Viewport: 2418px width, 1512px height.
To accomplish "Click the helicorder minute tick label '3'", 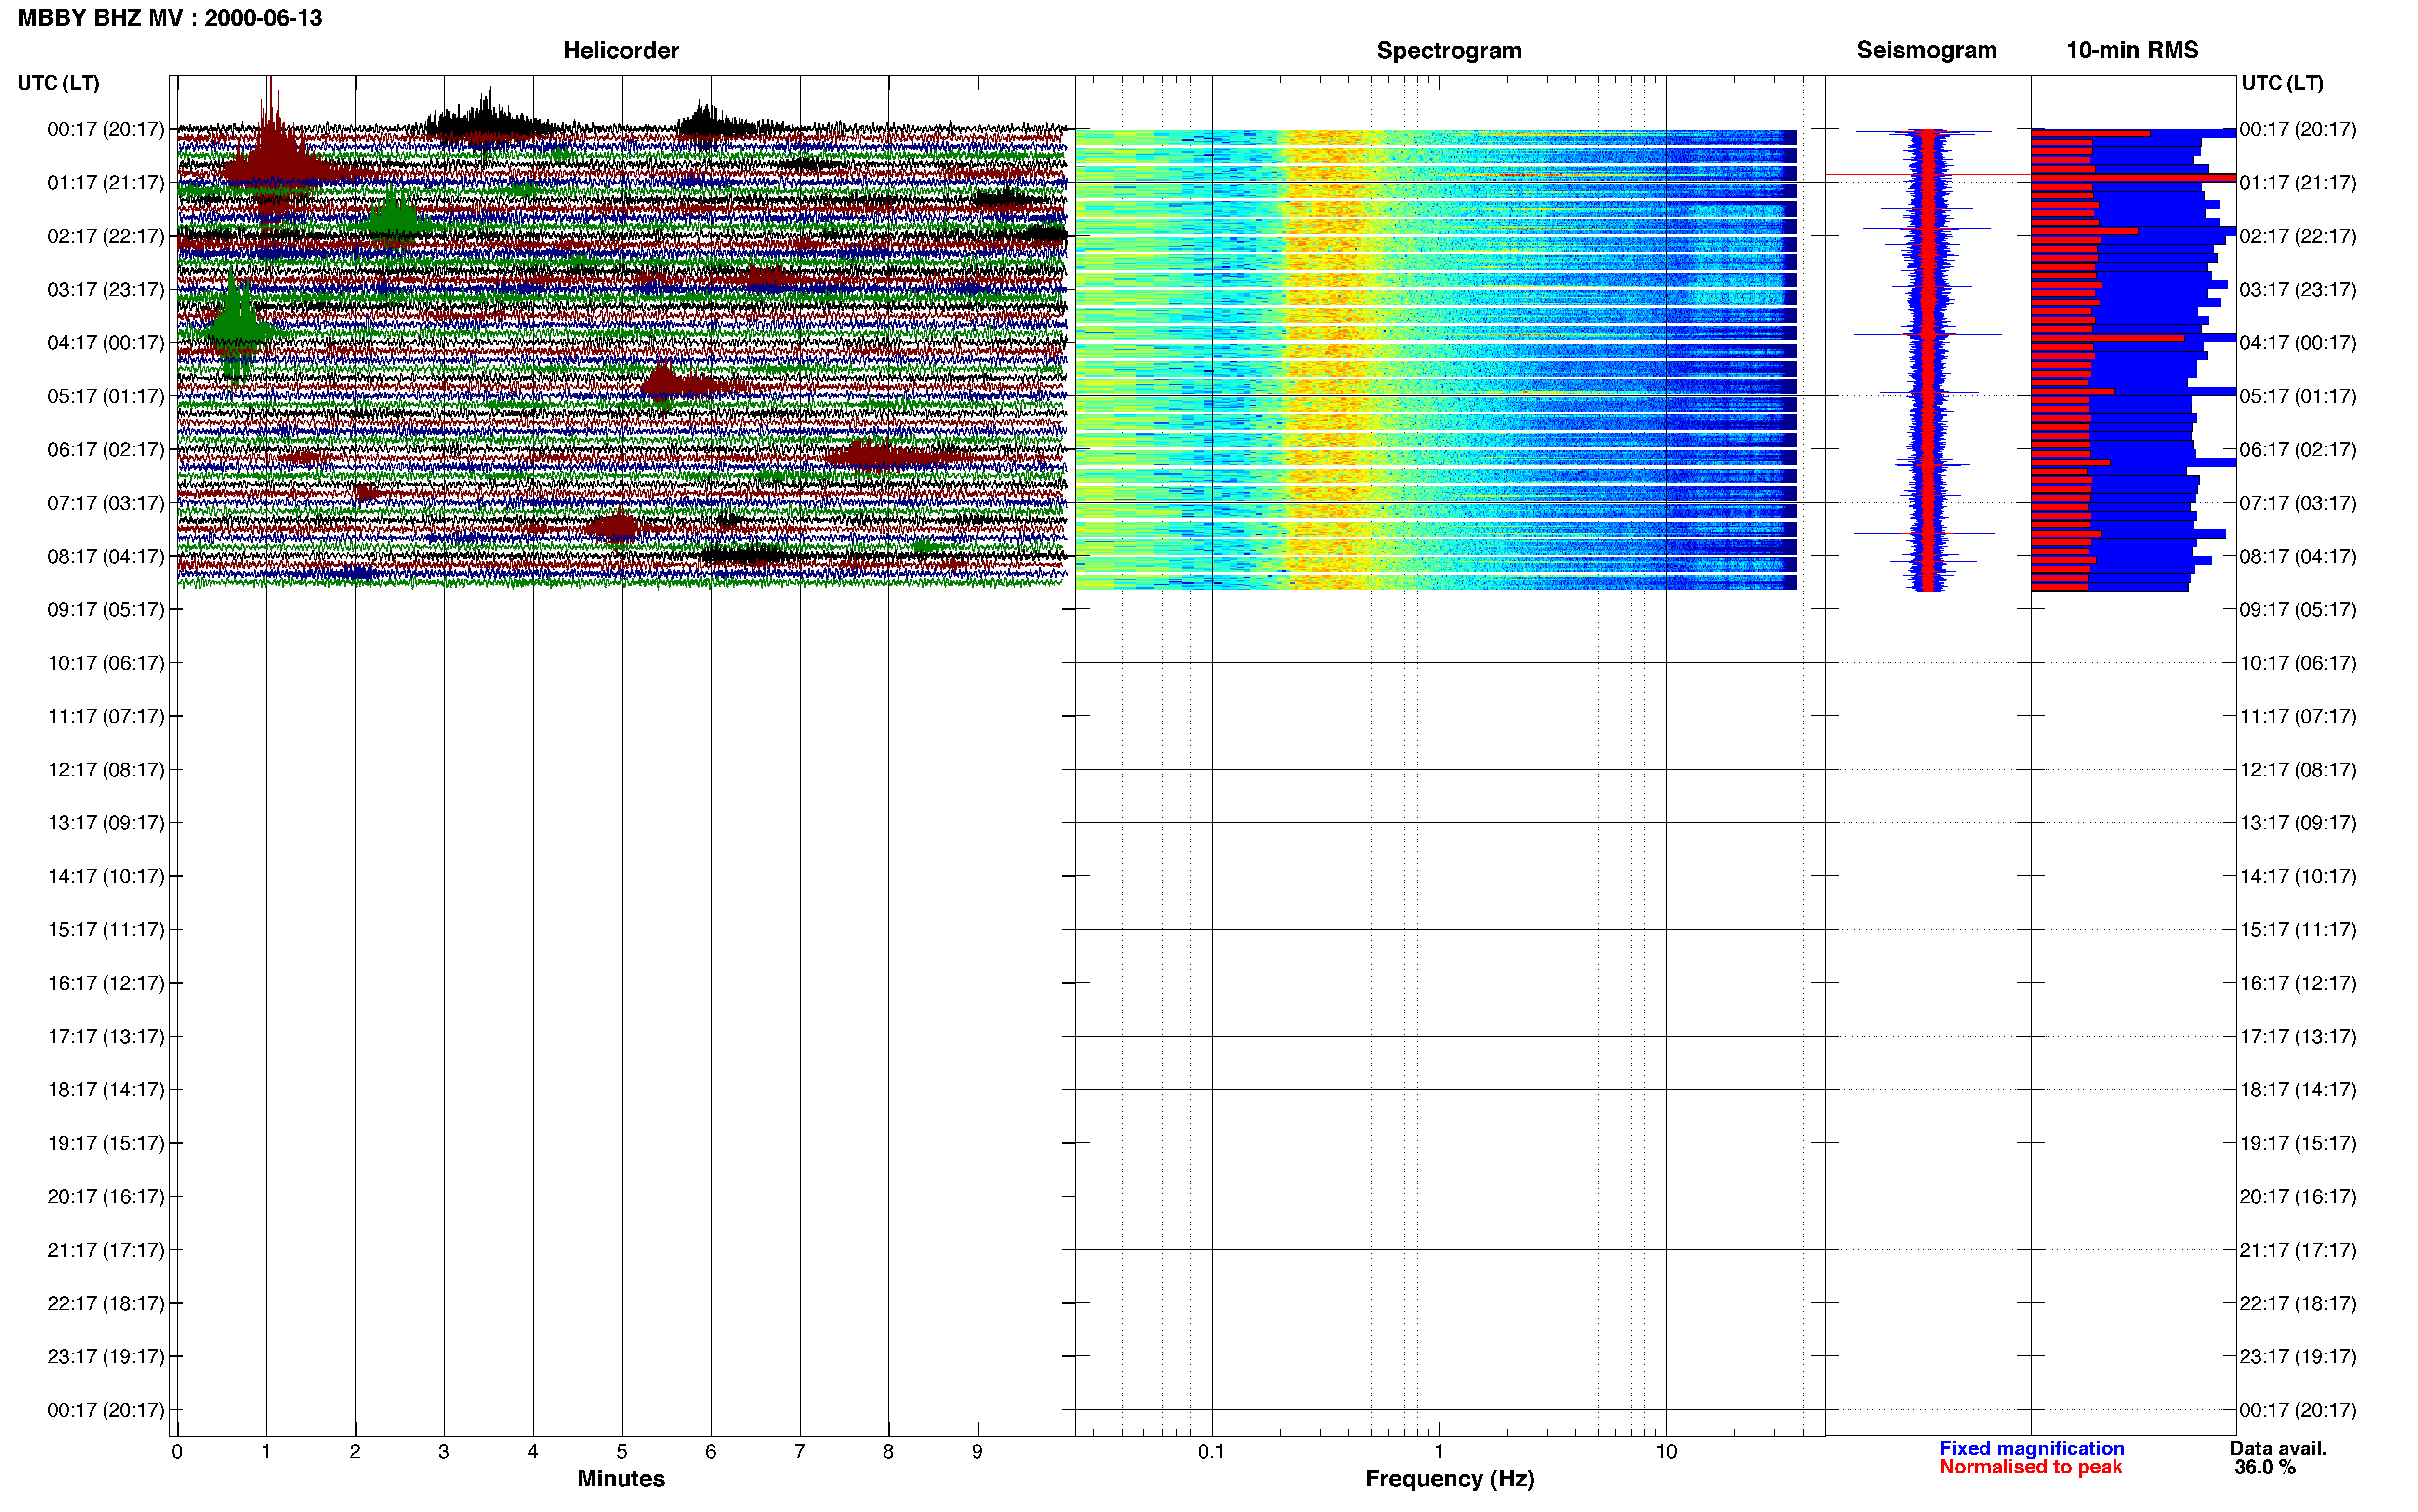I will (444, 1451).
